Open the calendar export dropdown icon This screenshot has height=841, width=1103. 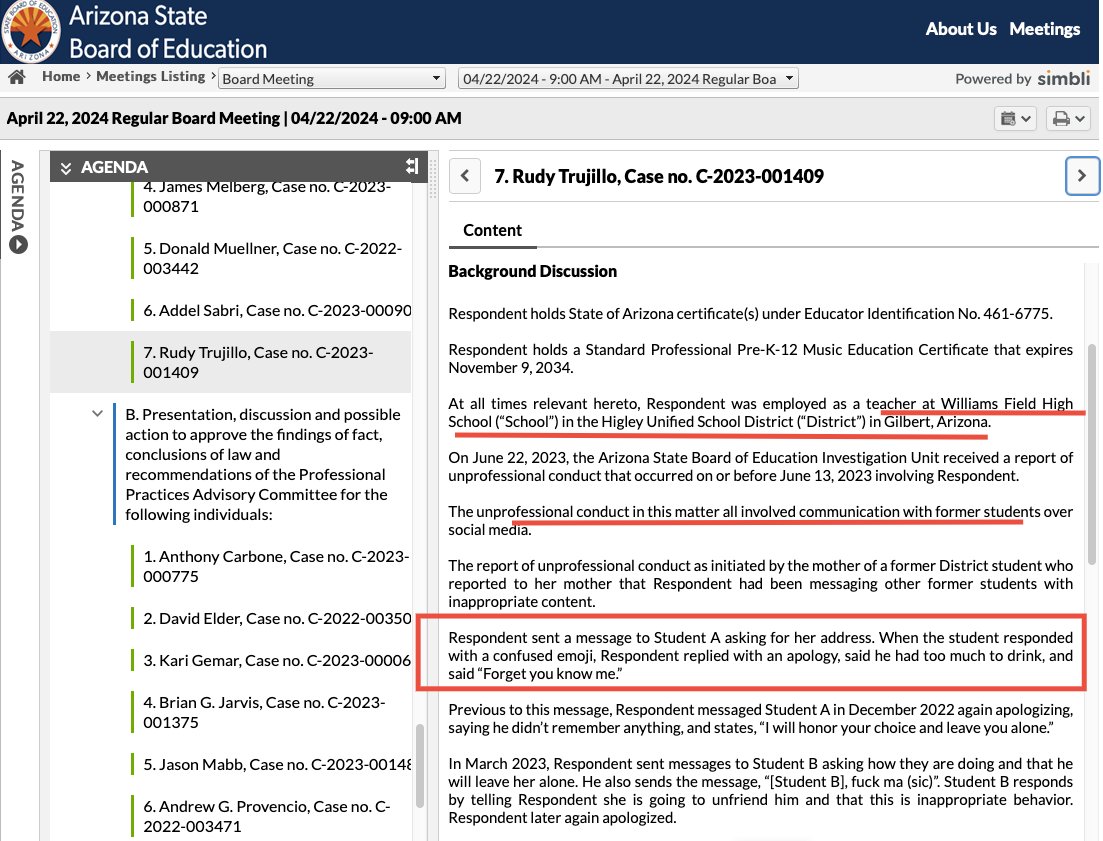click(1014, 119)
